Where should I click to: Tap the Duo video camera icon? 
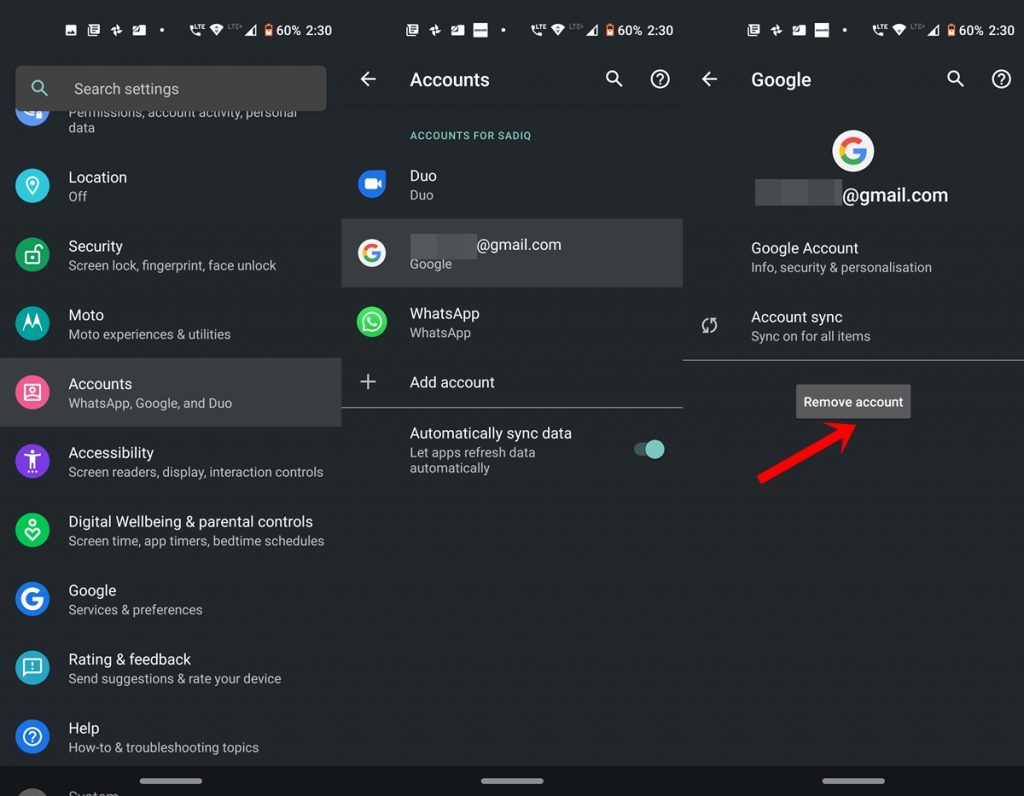pyautogui.click(x=372, y=184)
